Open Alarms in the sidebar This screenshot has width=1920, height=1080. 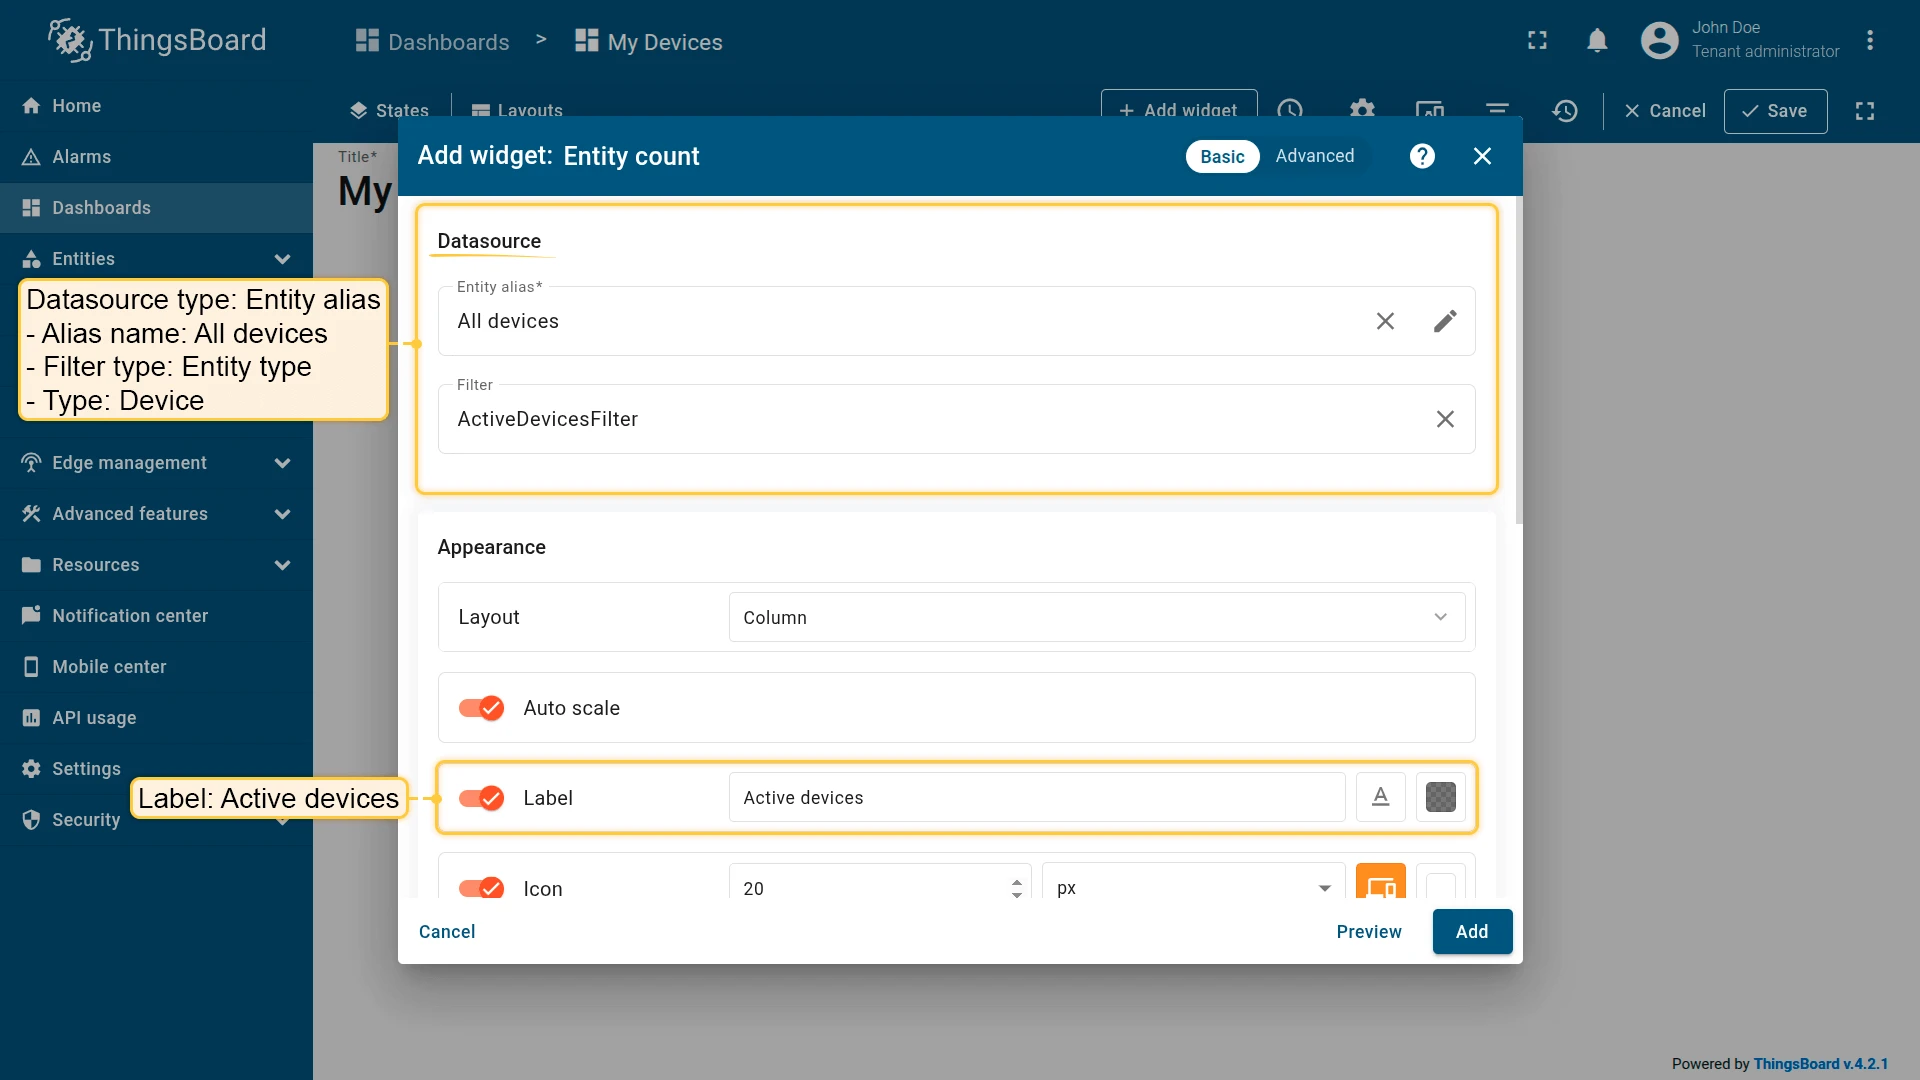pyautogui.click(x=156, y=157)
